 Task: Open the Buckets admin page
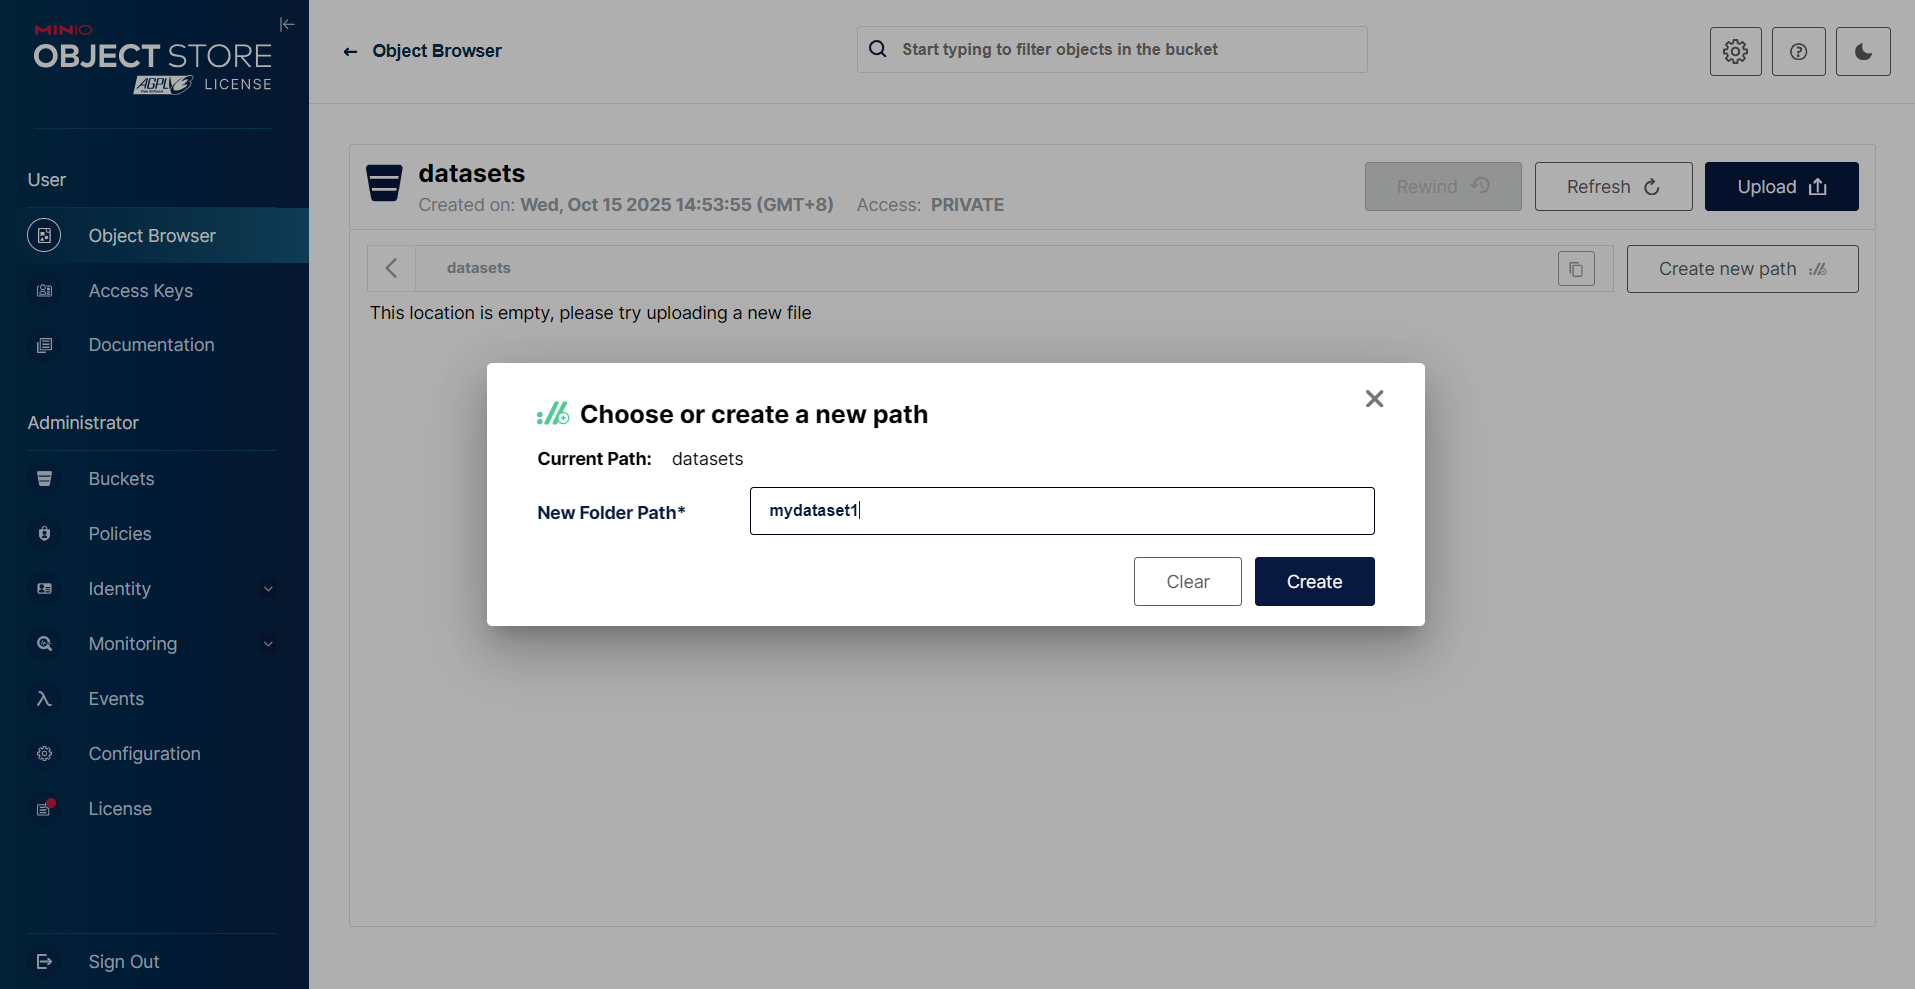pos(121,479)
